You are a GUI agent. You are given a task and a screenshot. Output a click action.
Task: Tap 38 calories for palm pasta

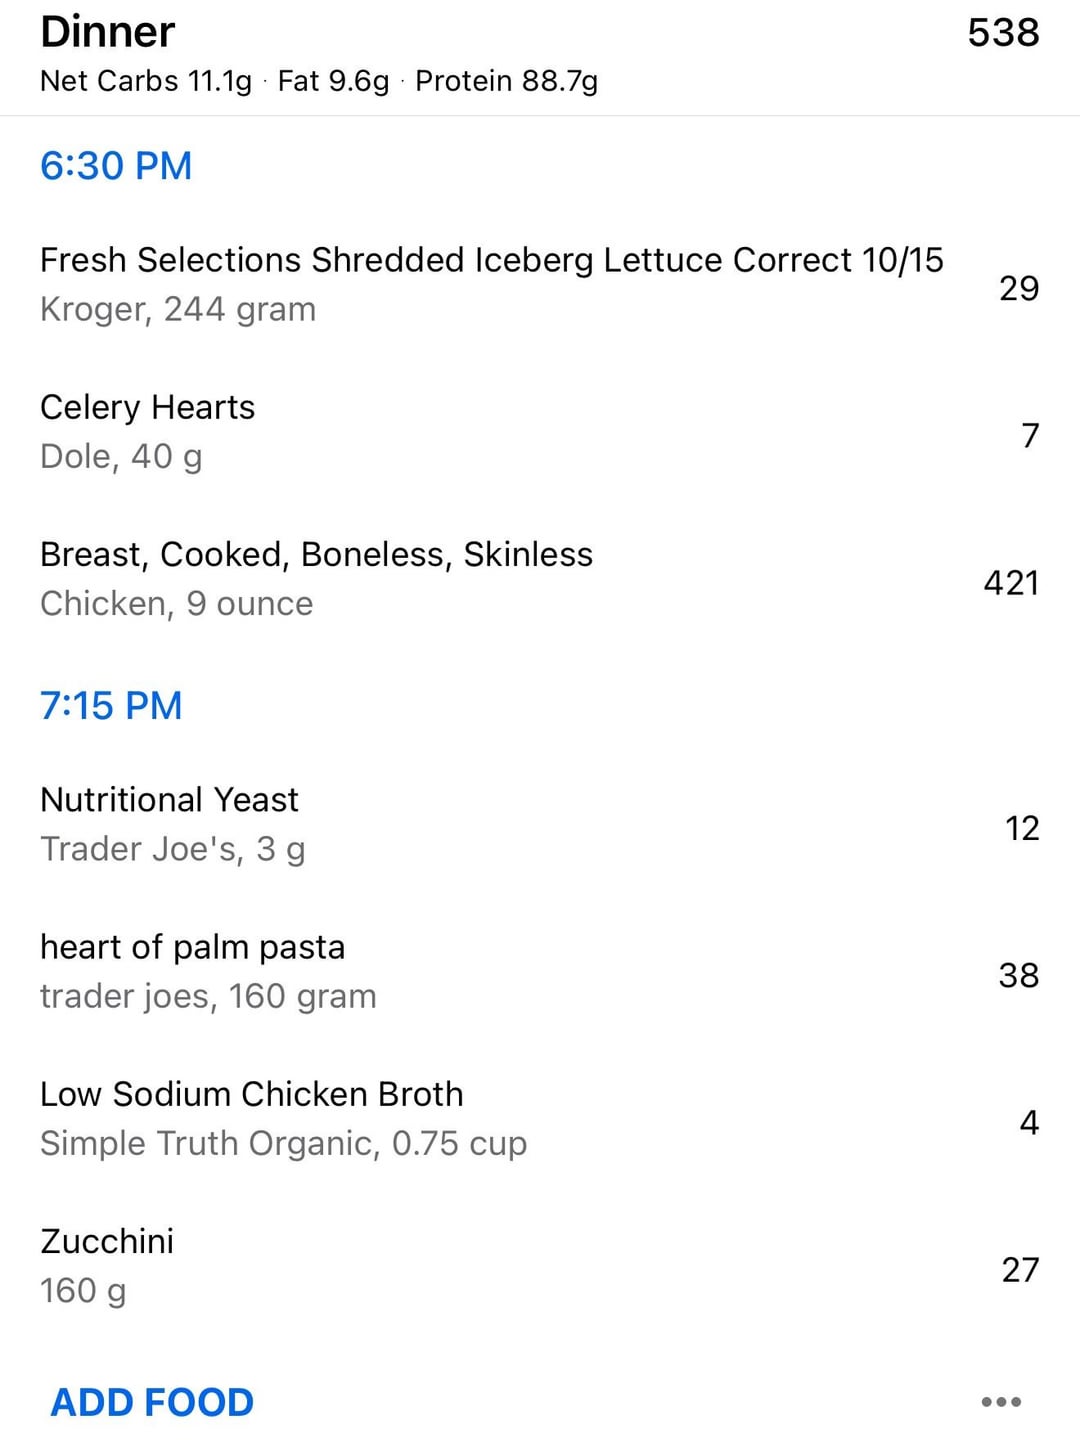tap(1019, 975)
